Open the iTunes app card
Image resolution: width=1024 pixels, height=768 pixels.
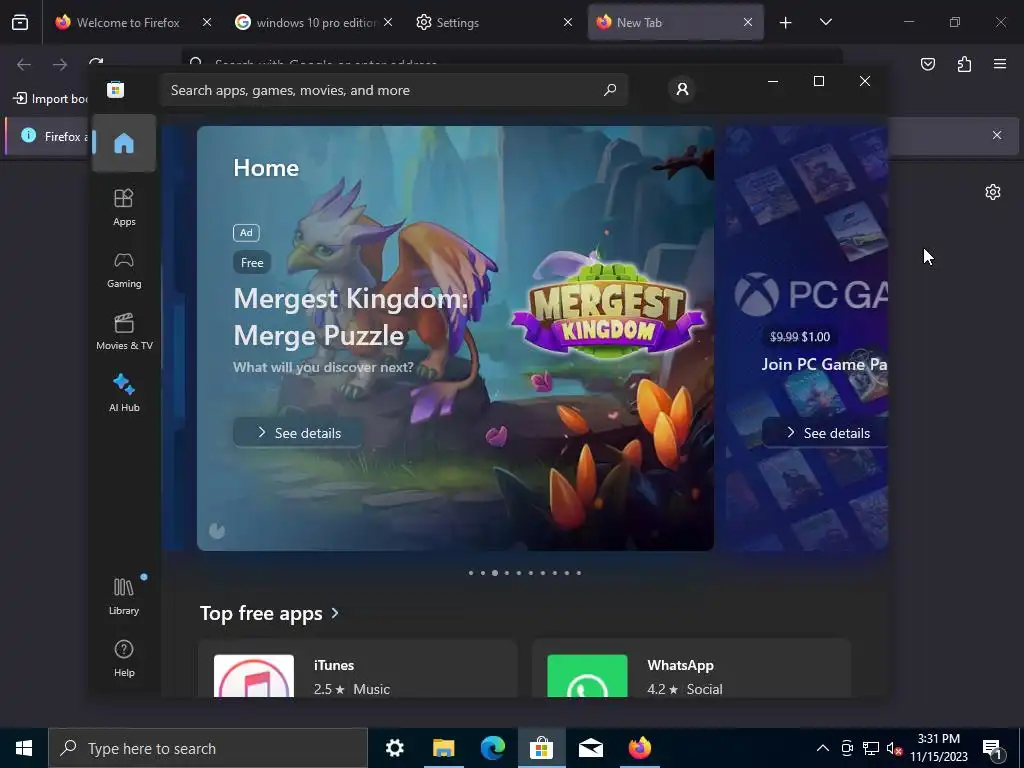pyautogui.click(x=358, y=668)
